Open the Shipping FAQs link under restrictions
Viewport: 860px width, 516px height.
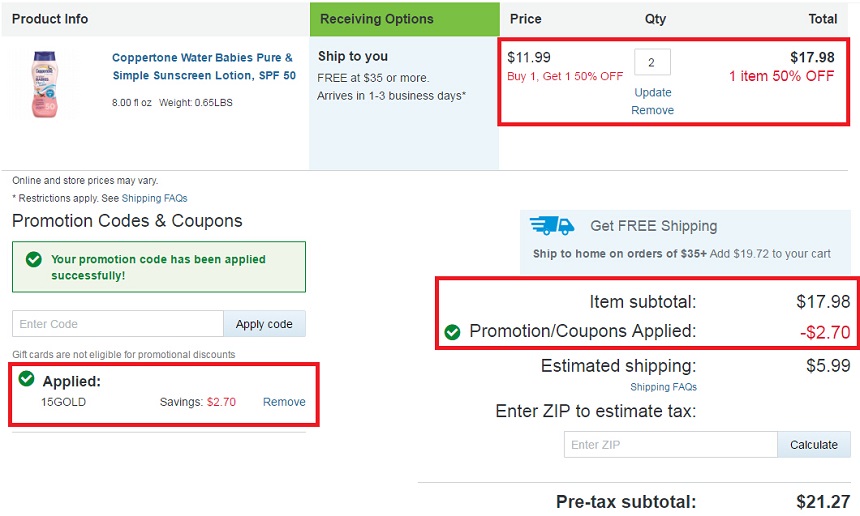pos(154,198)
